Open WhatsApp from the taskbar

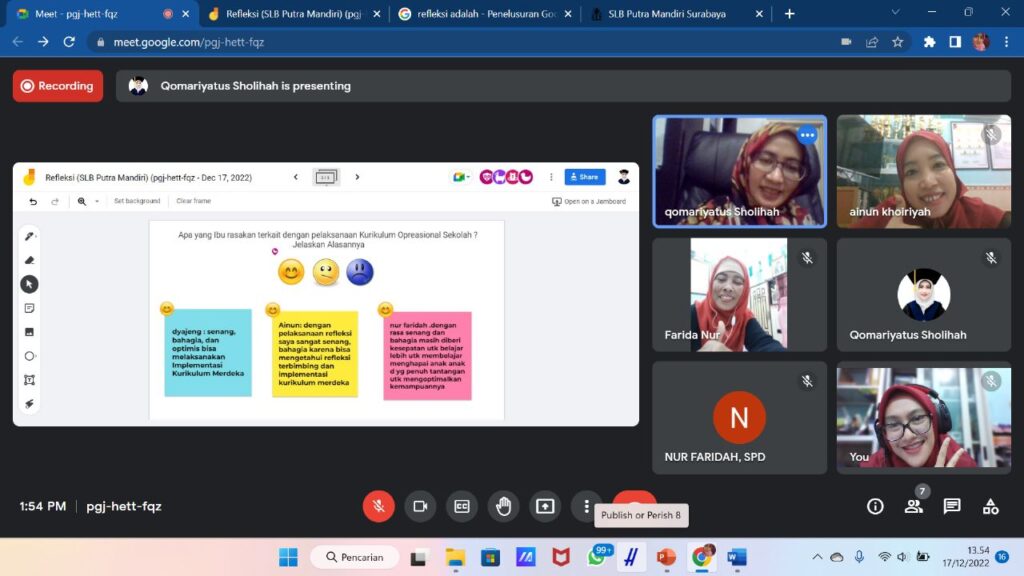598,557
